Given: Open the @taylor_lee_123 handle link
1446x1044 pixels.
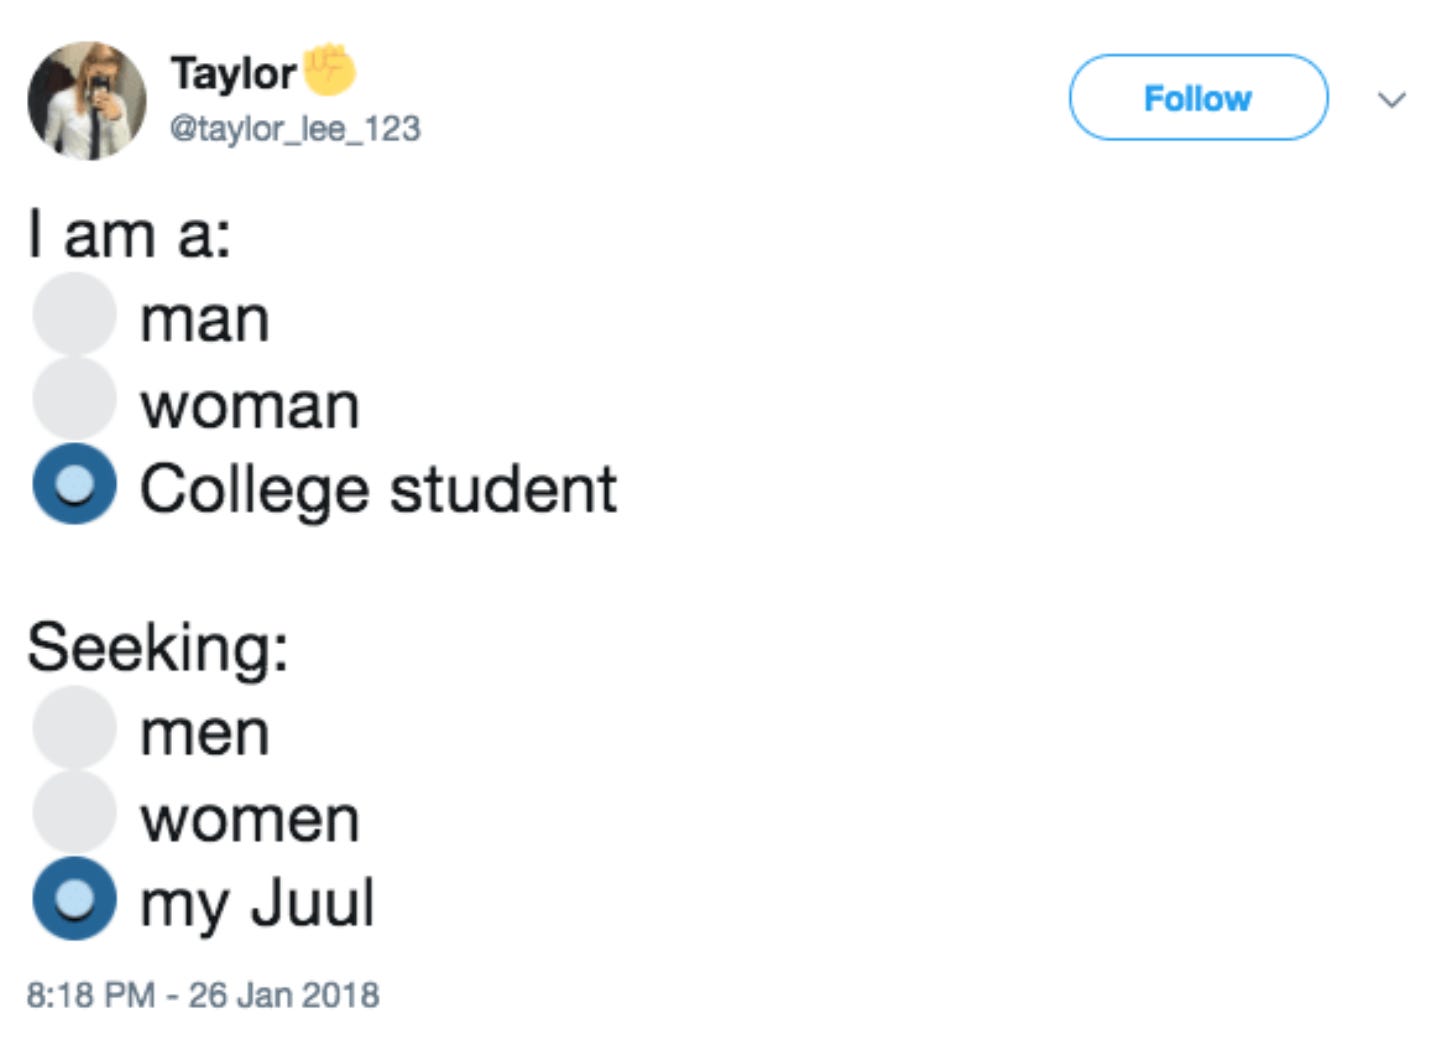Looking at the screenshot, I should click(295, 128).
